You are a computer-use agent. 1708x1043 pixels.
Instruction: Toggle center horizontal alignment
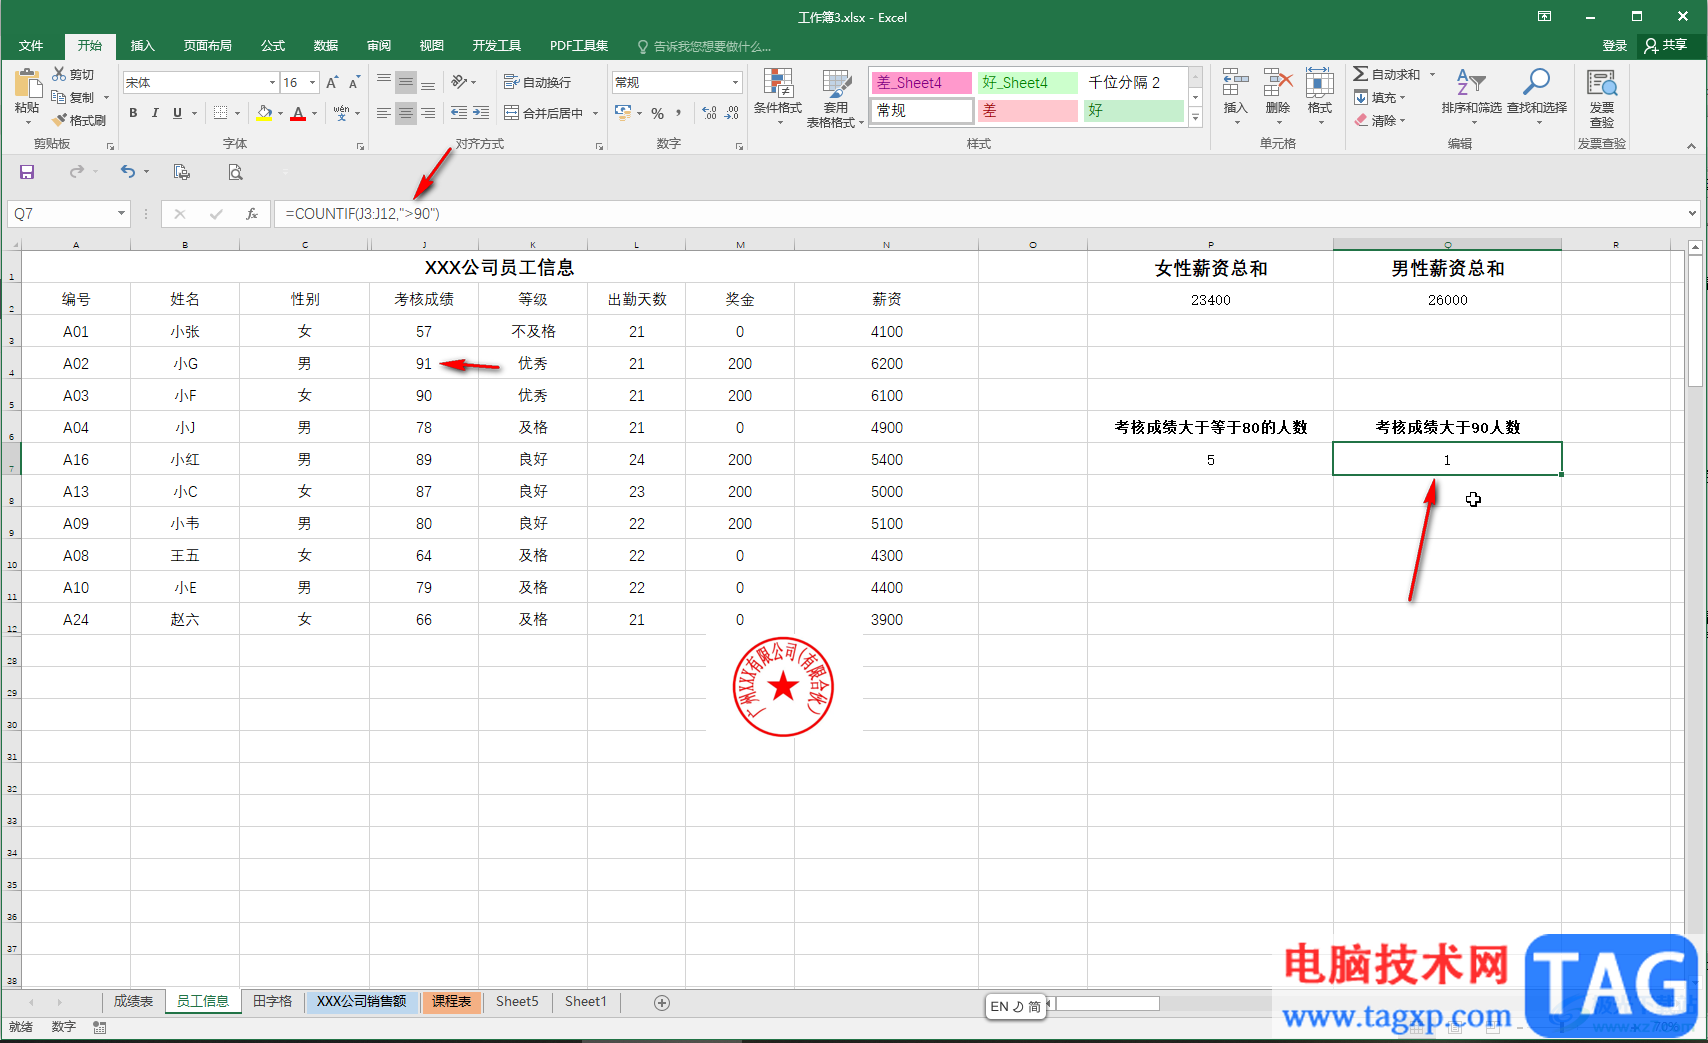pyautogui.click(x=406, y=113)
